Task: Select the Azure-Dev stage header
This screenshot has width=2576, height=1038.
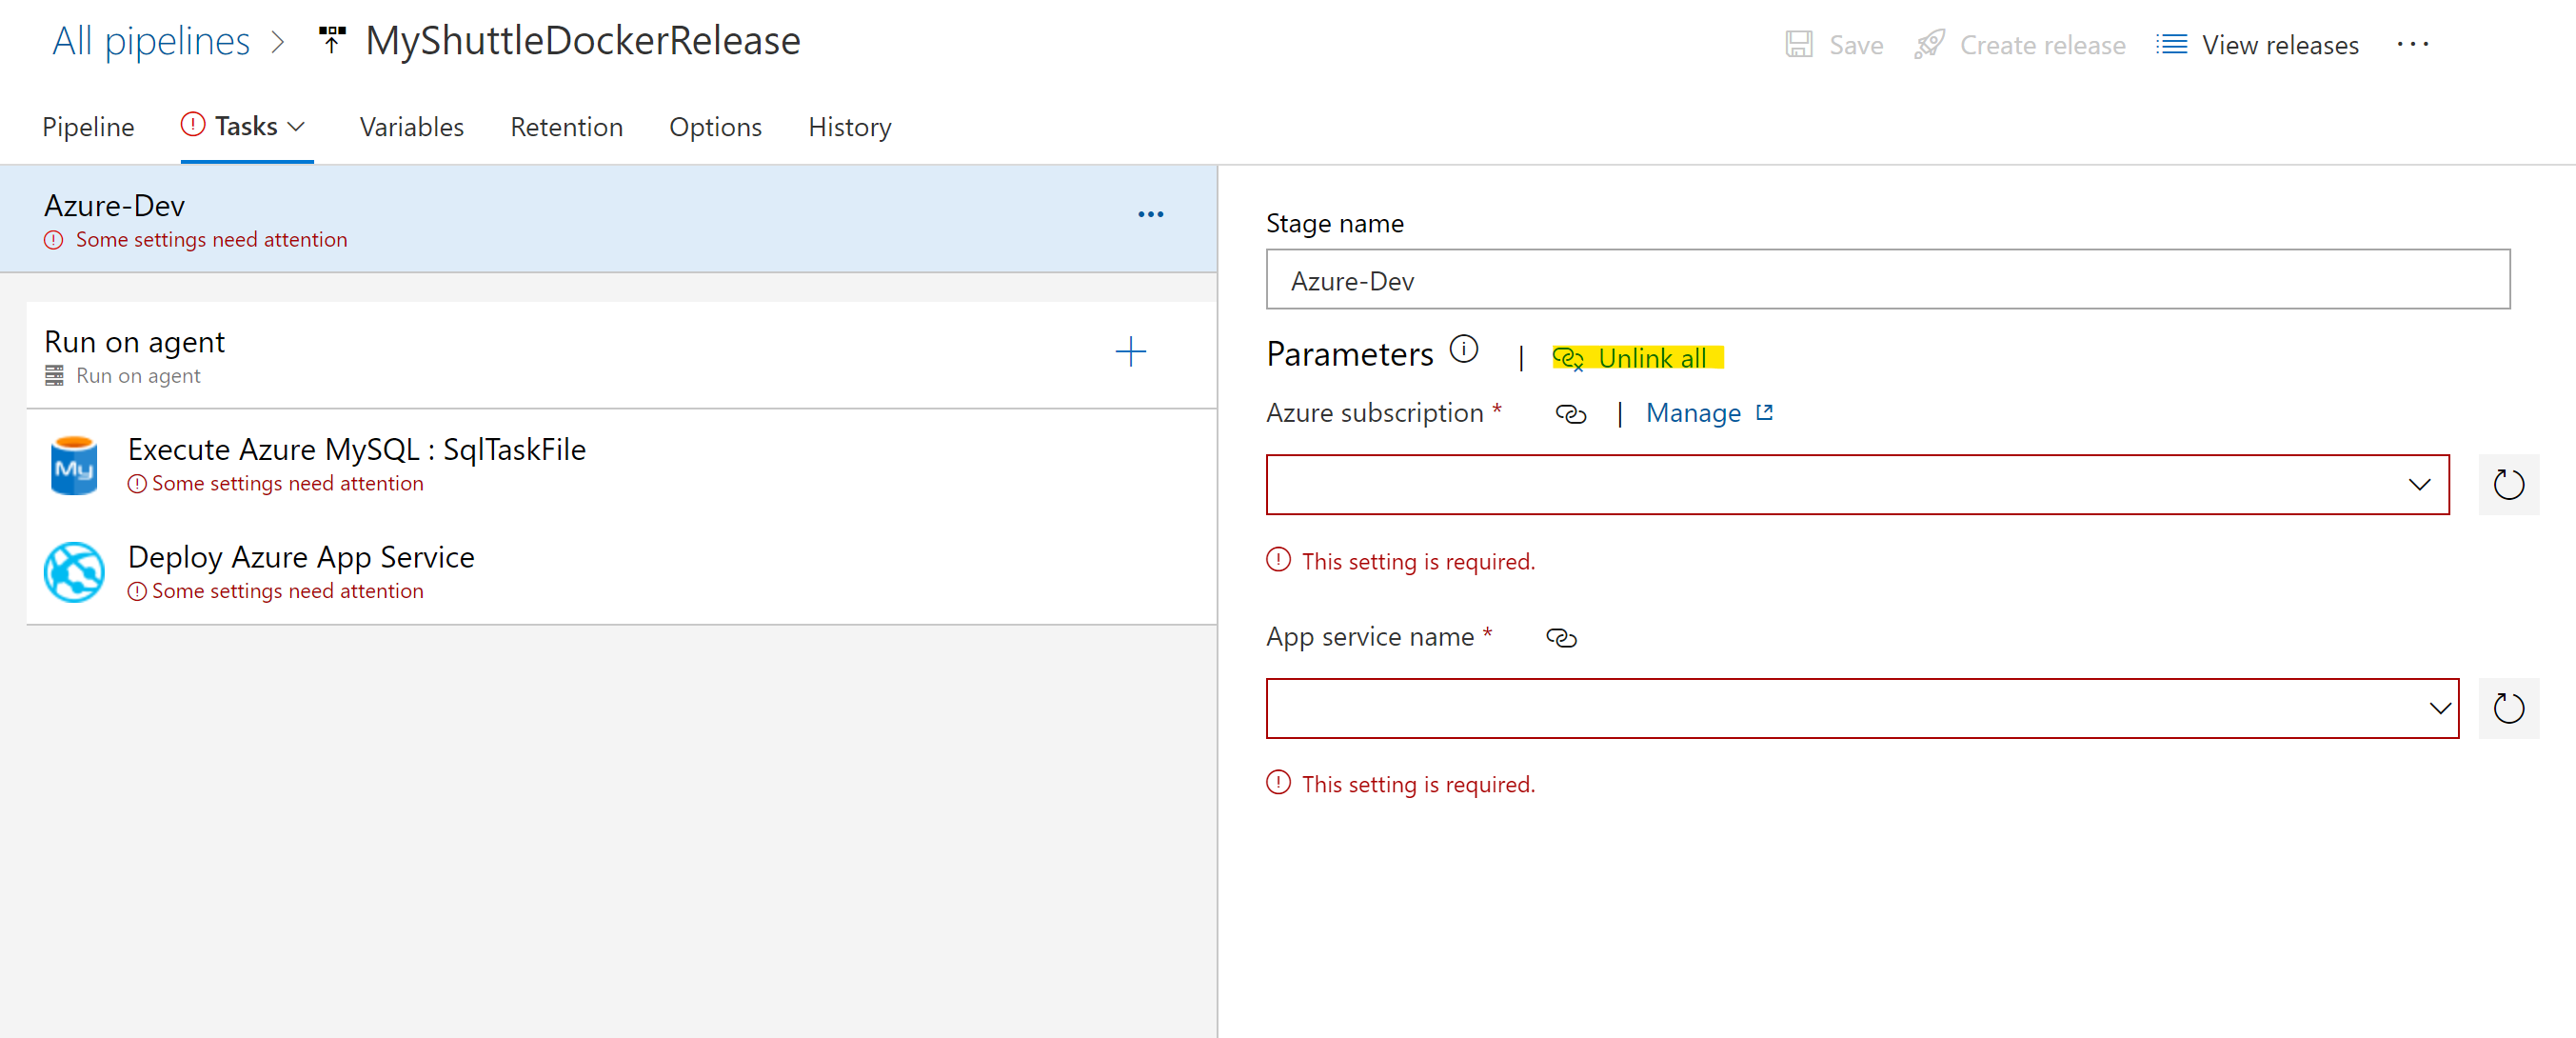Action: click(608, 219)
